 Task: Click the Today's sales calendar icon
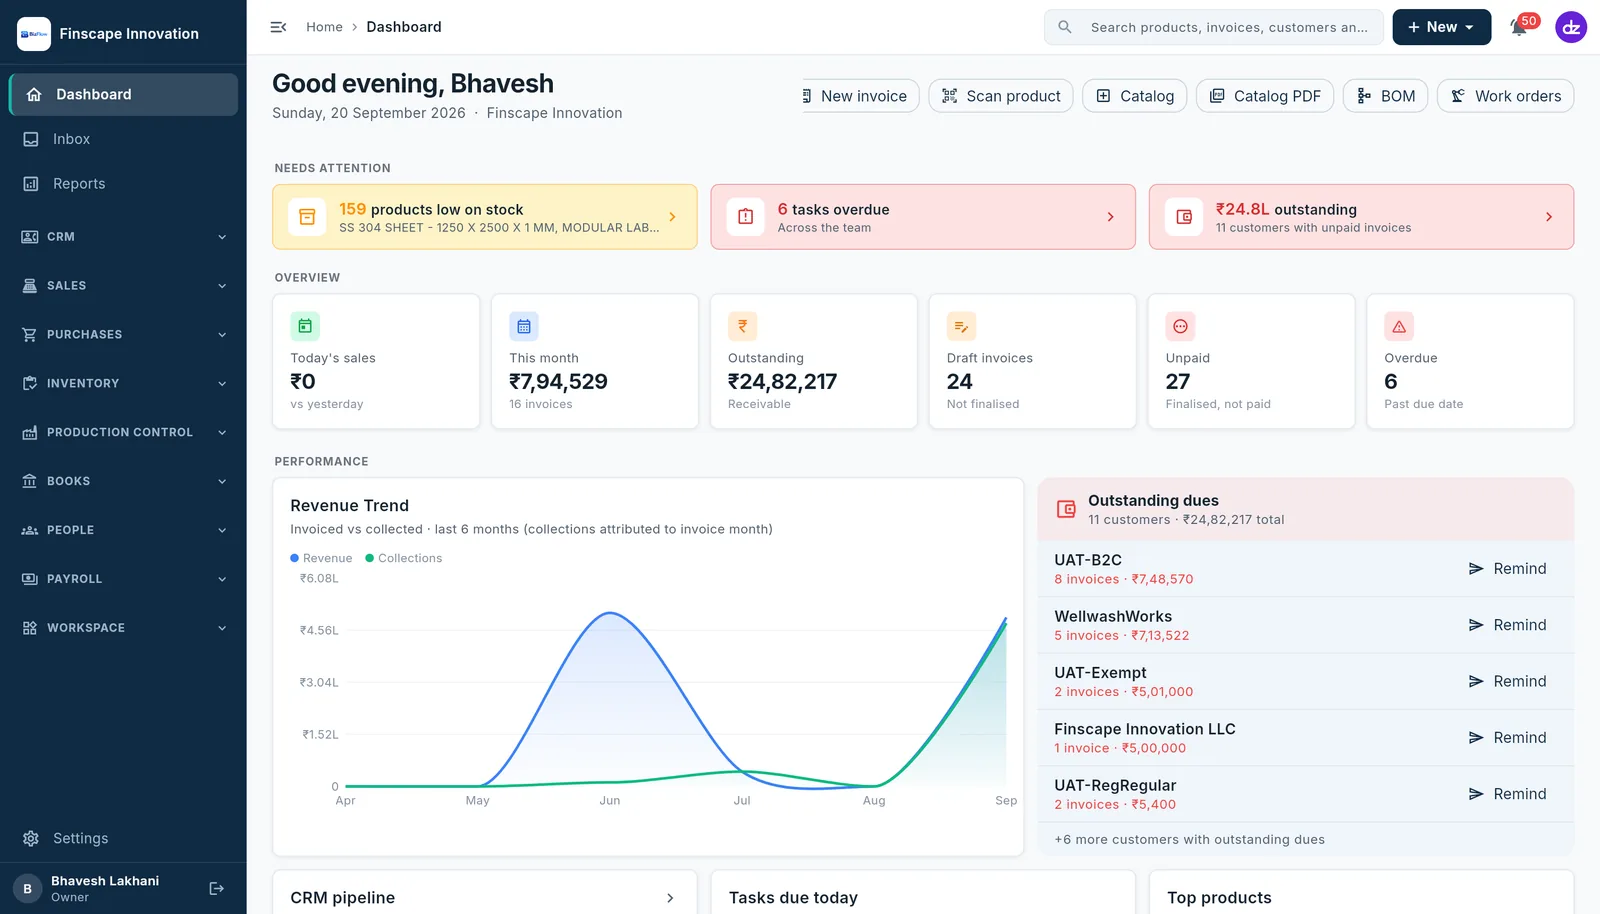point(305,326)
